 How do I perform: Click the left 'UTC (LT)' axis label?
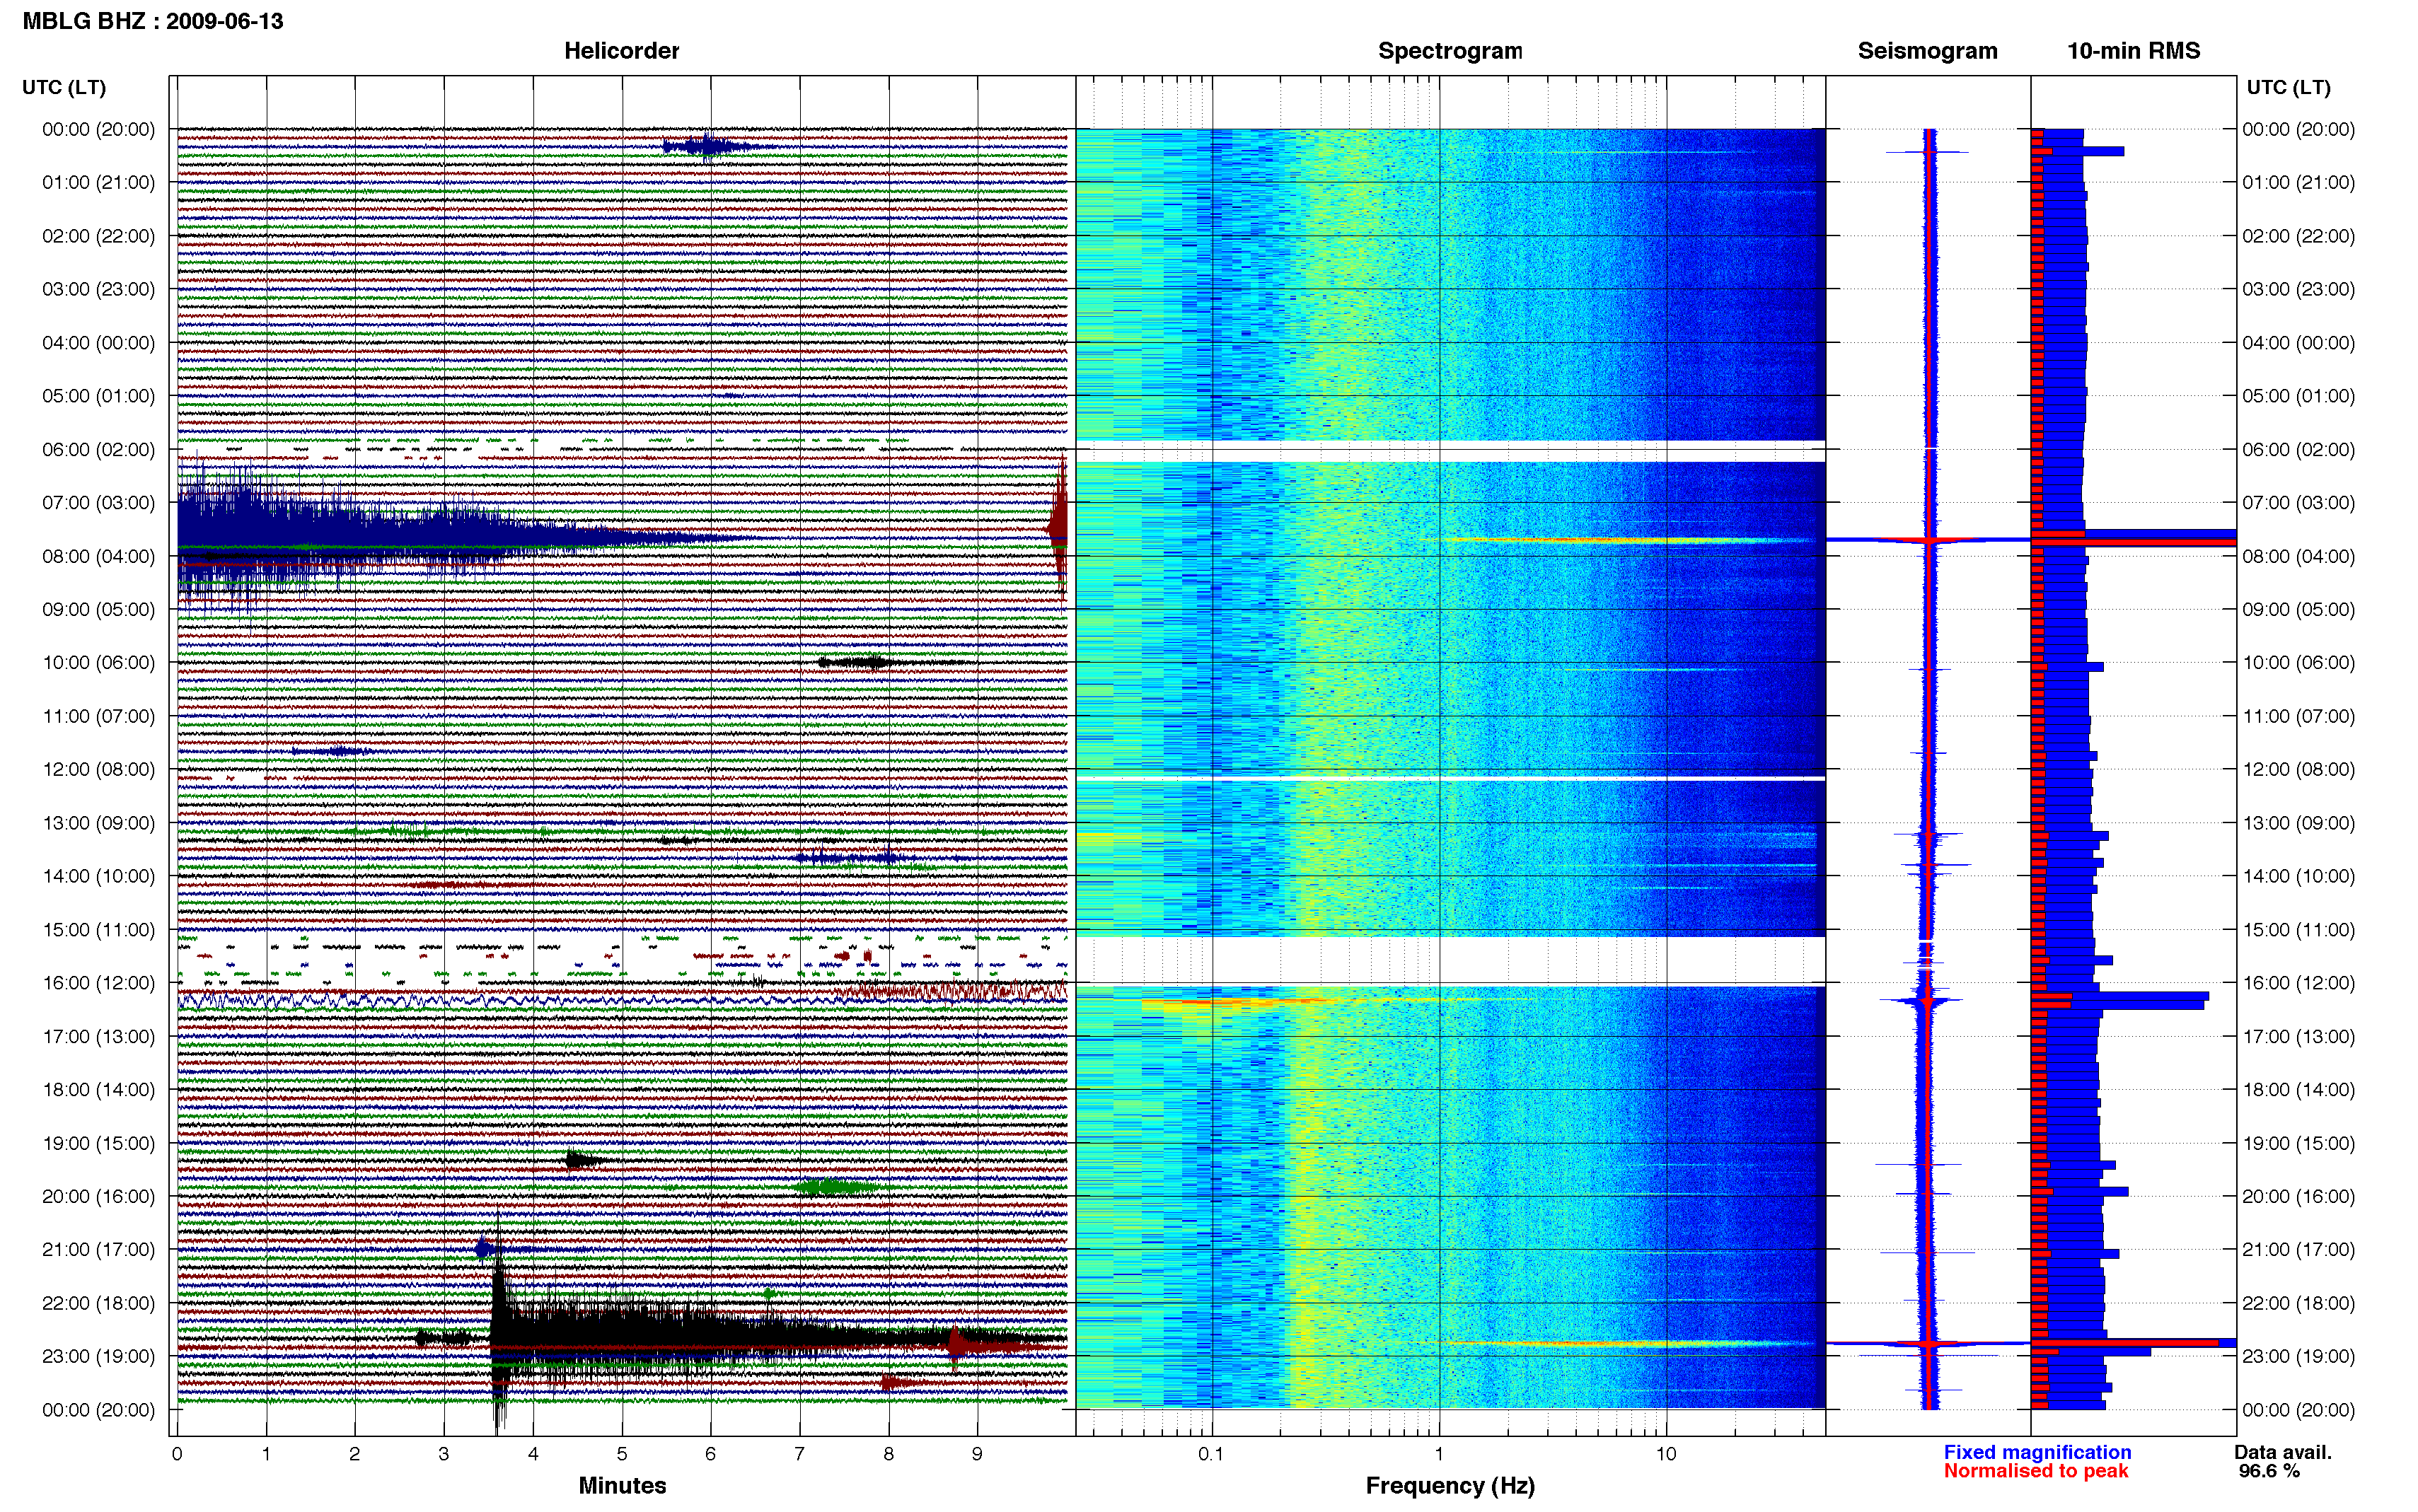tap(64, 87)
